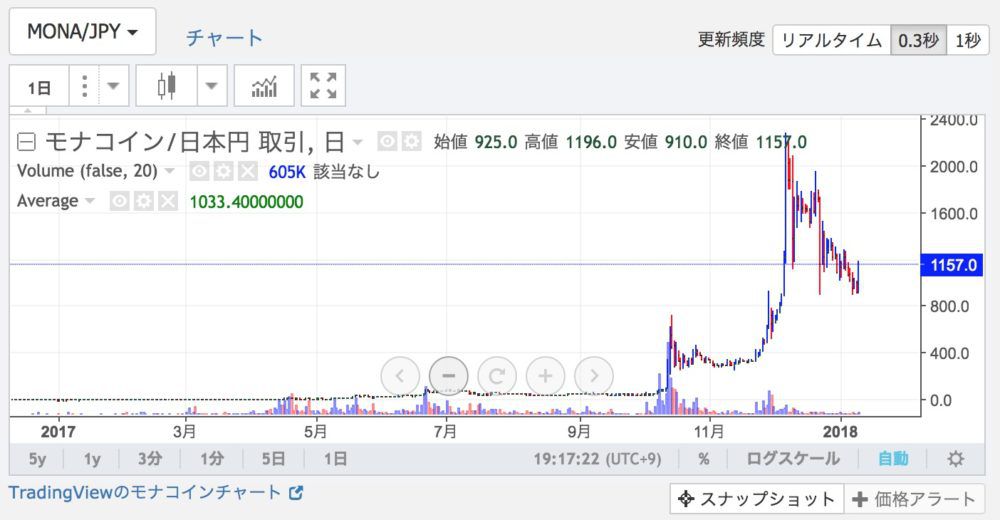Toggle visibility eye of main series

click(387, 141)
